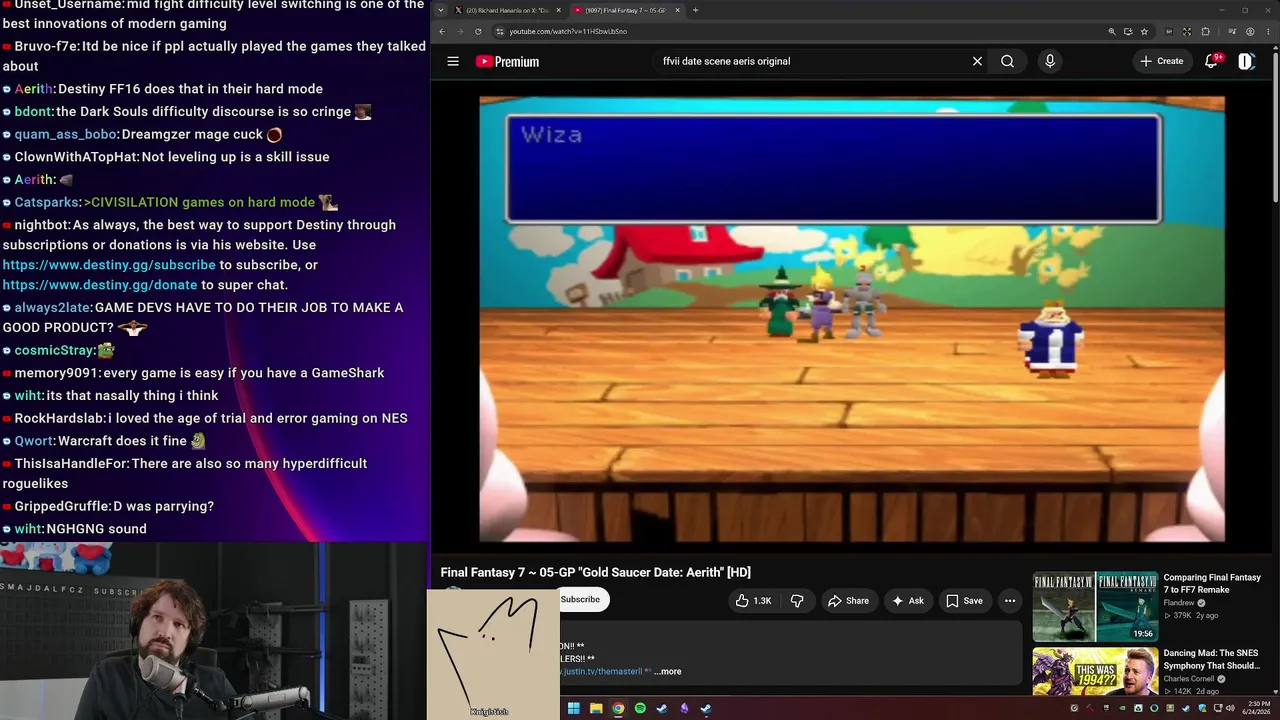The width and height of the screenshot is (1280, 720).
Task: Open the Ask button below the video
Action: click(x=908, y=601)
